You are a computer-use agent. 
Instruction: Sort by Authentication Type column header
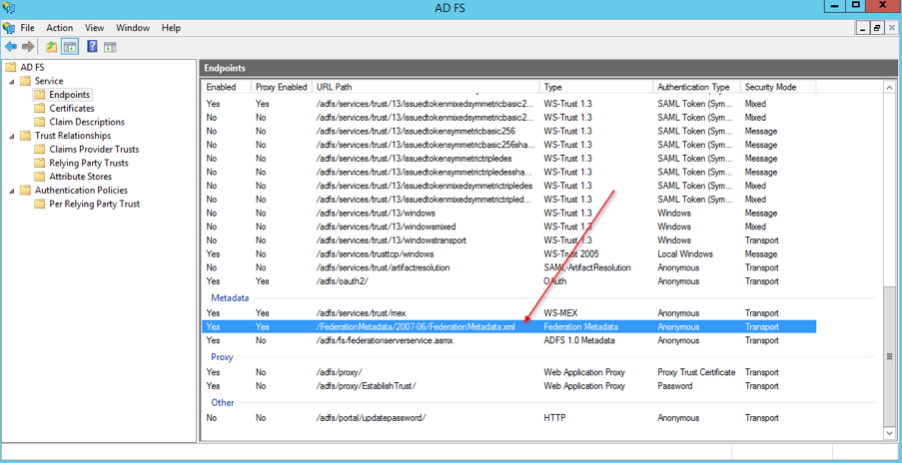pyautogui.click(x=696, y=87)
